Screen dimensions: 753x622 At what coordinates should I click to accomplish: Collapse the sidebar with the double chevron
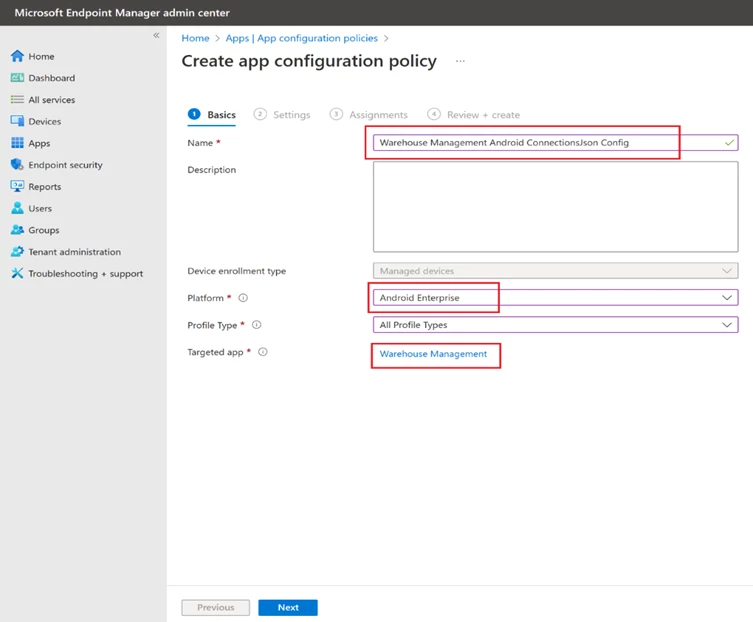156,36
